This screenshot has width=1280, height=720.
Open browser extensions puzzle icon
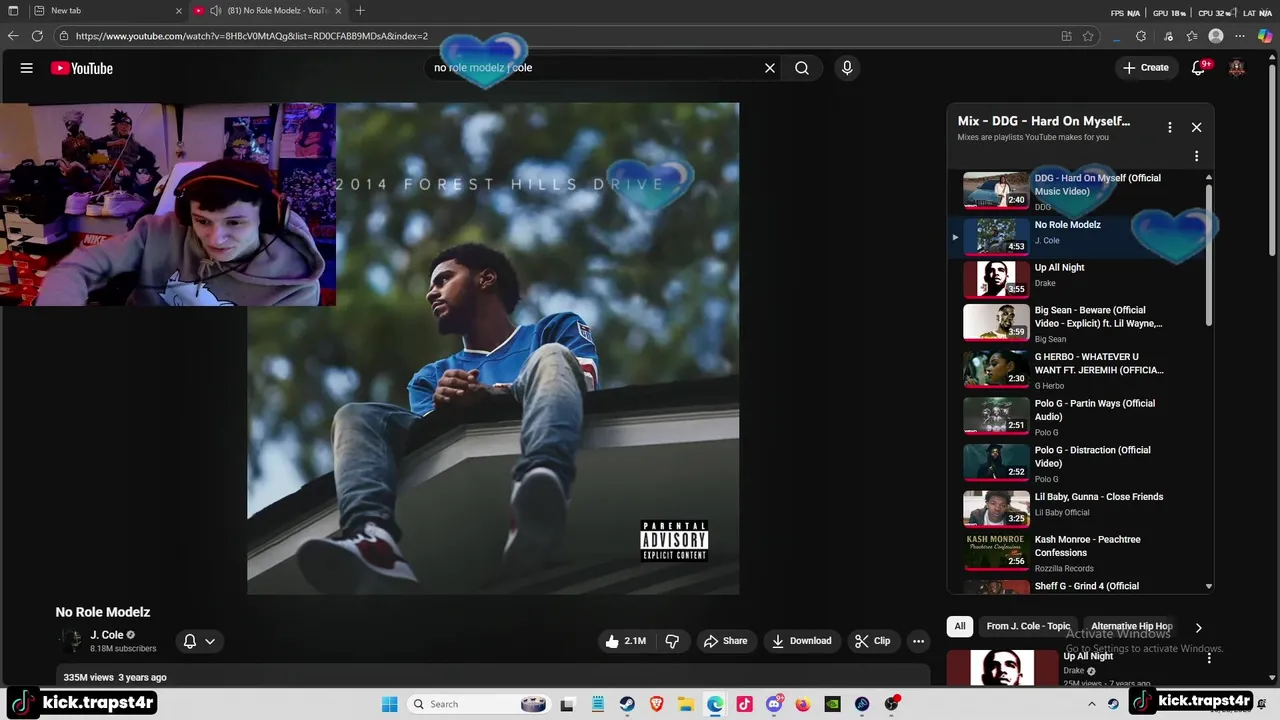point(1141,36)
